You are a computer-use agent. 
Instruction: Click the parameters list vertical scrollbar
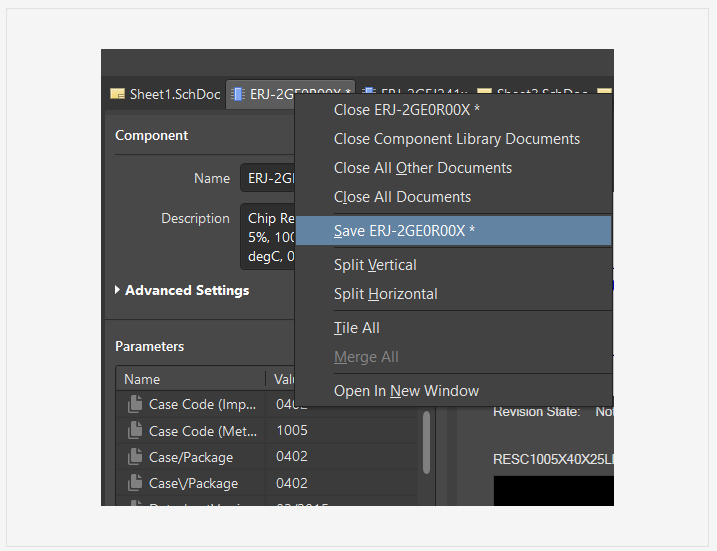point(426,442)
